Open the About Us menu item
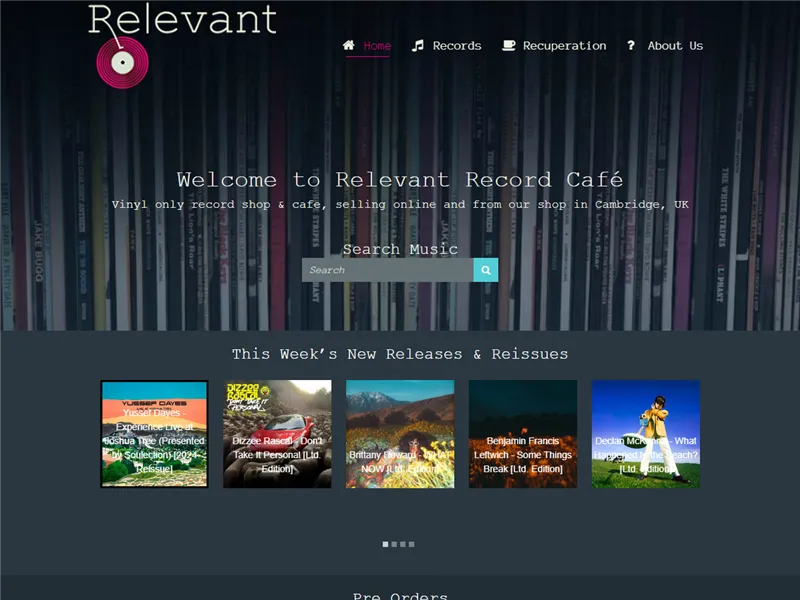Viewport: 800px width, 600px height. click(675, 46)
